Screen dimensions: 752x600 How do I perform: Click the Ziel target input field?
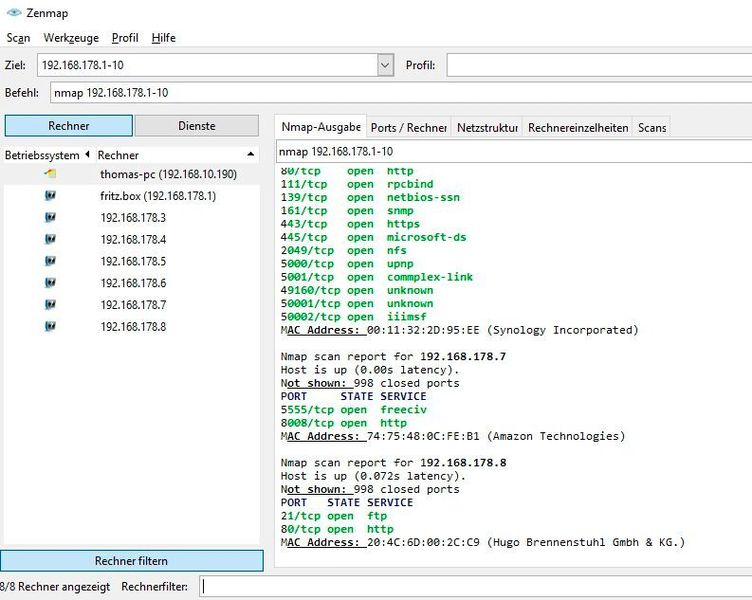209,65
